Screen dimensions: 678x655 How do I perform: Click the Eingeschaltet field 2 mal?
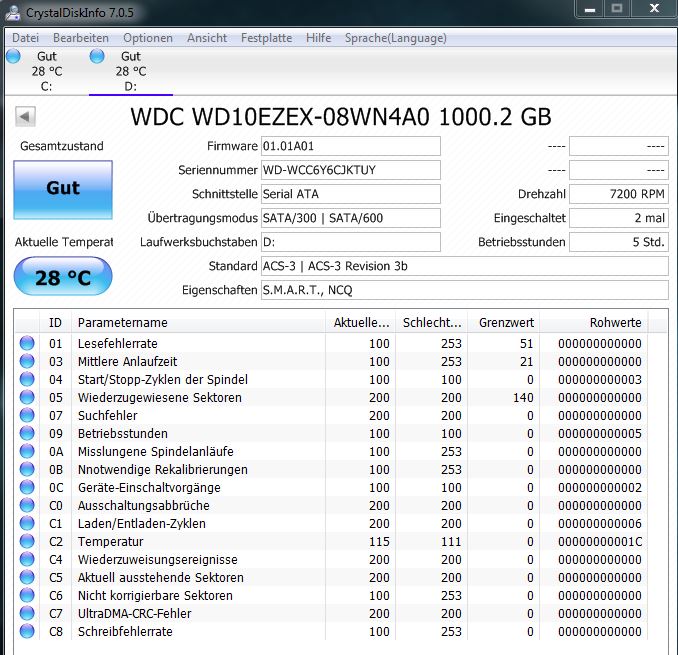point(619,218)
